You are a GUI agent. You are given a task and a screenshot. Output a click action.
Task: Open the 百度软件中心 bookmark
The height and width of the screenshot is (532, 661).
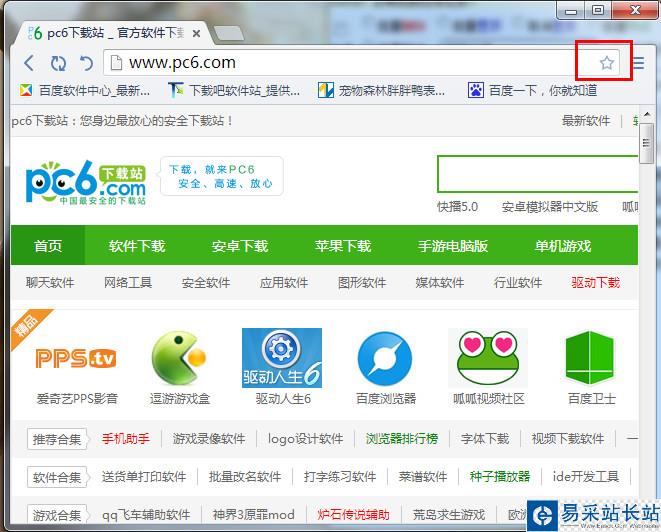point(84,90)
